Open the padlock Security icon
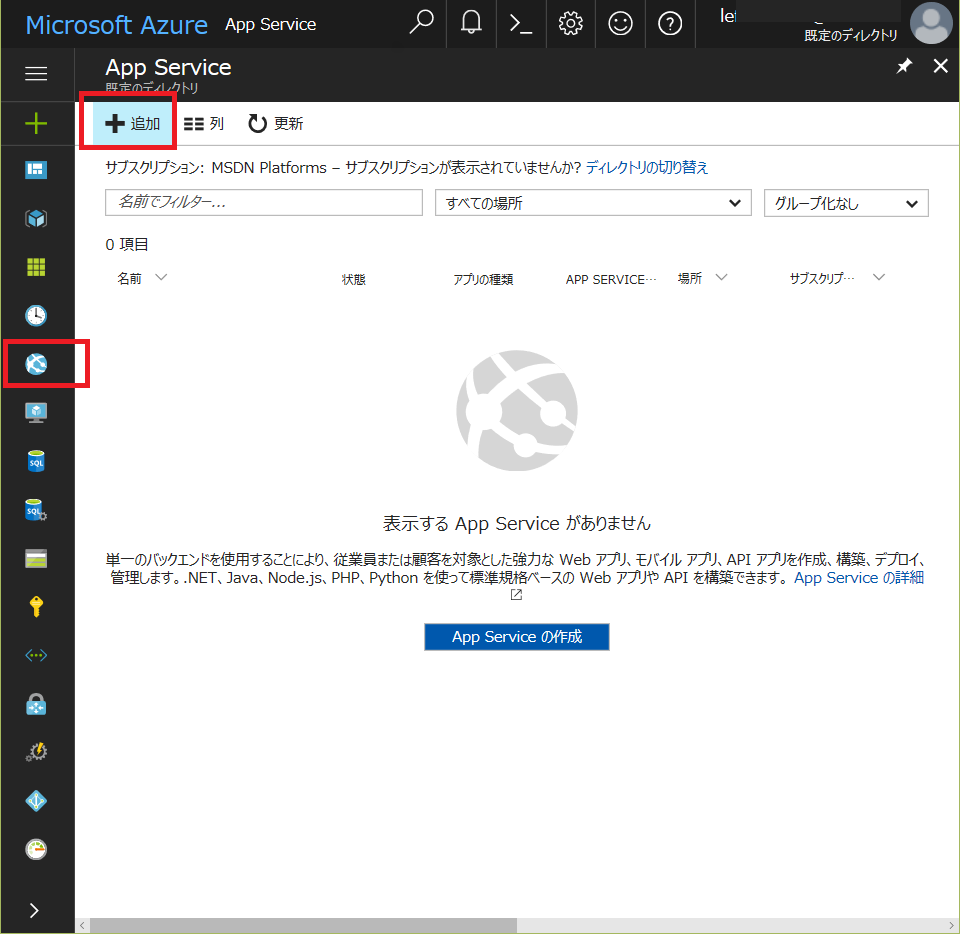Image resolution: width=960 pixels, height=934 pixels. tap(36, 704)
